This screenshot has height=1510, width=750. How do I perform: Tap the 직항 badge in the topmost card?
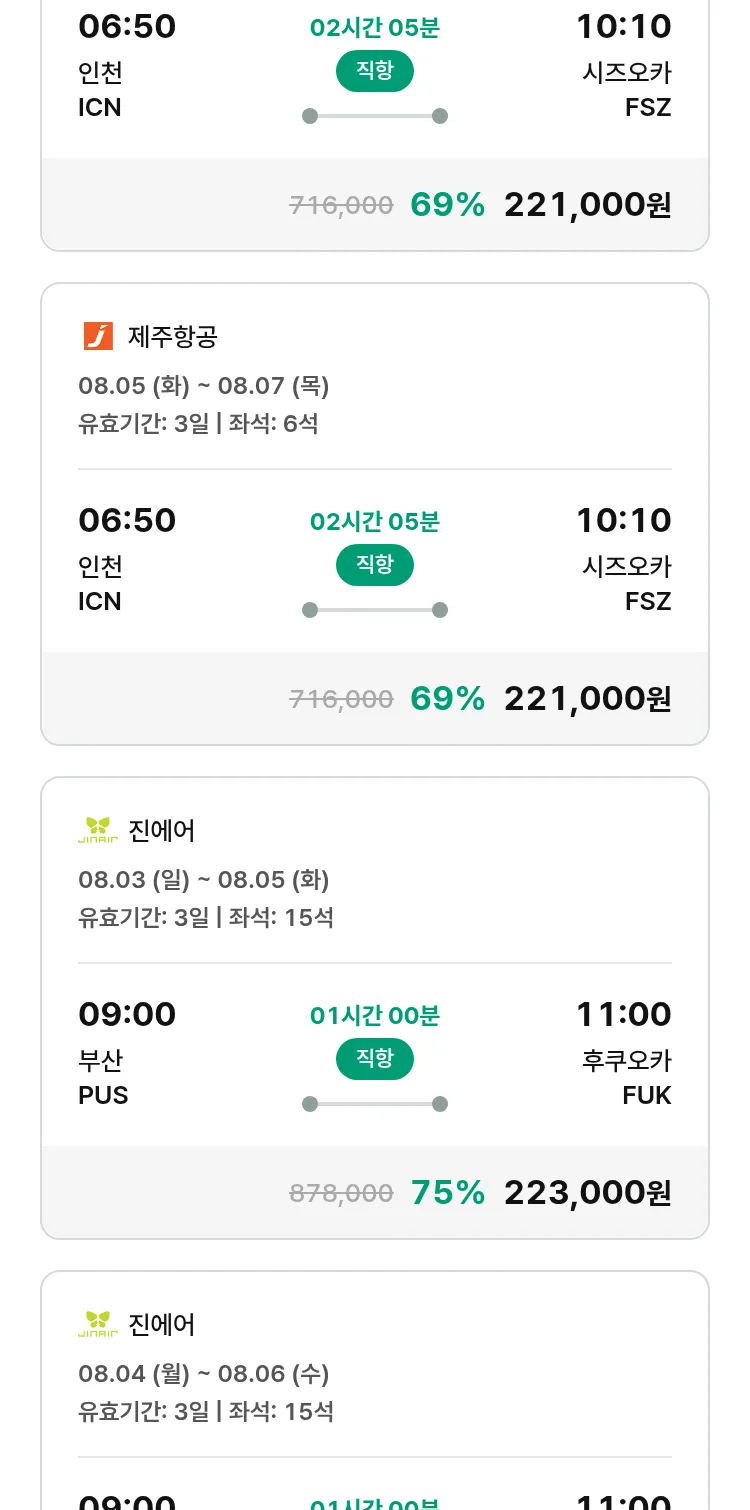tap(375, 71)
